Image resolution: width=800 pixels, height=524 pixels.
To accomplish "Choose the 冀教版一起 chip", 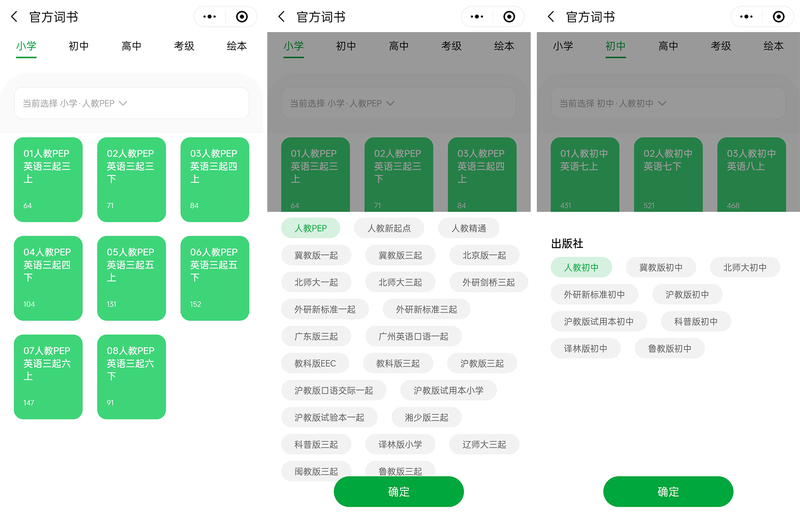I will [316, 255].
